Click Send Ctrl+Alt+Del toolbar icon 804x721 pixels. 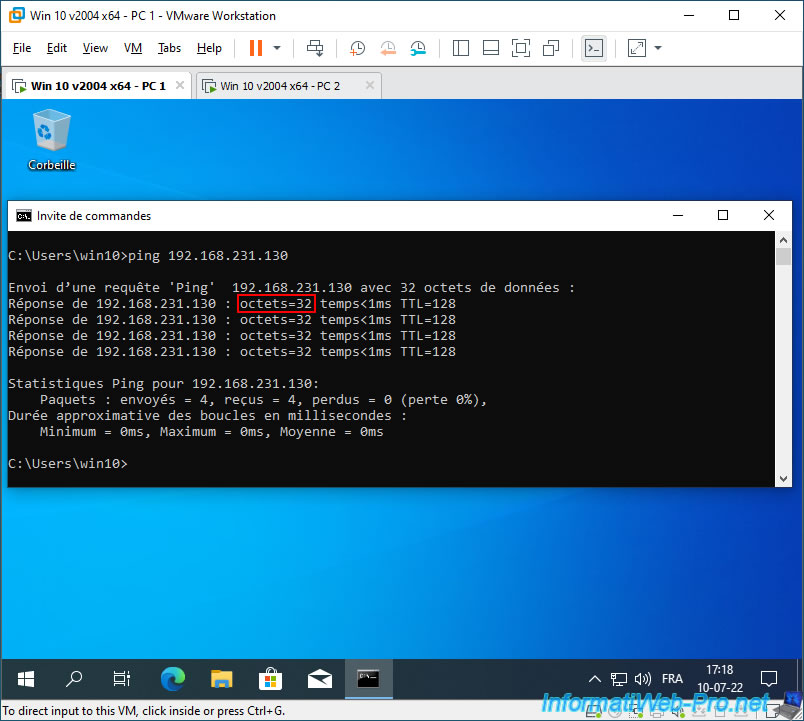[315, 48]
